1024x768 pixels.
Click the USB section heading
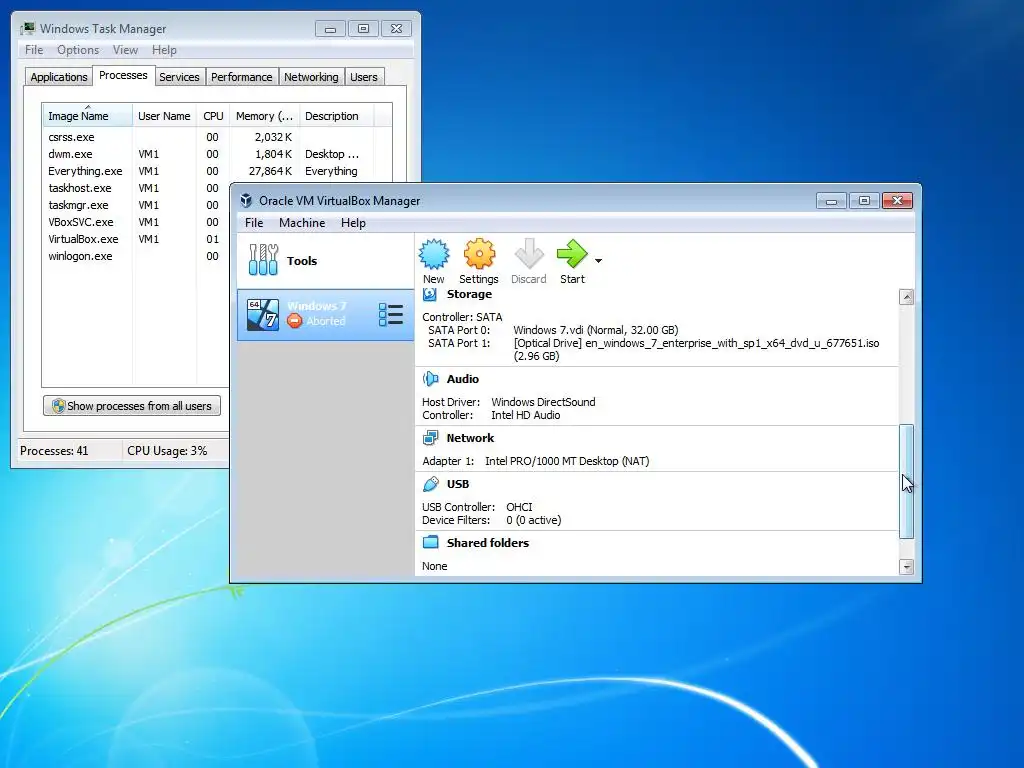click(x=458, y=484)
